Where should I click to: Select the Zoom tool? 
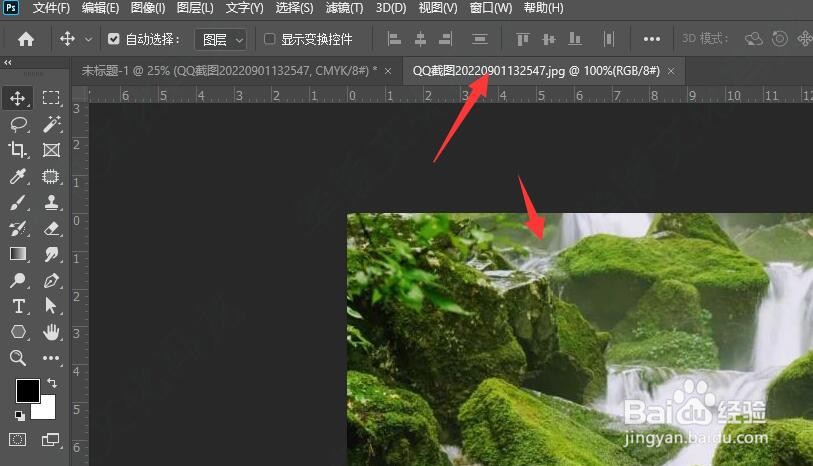(x=18, y=358)
